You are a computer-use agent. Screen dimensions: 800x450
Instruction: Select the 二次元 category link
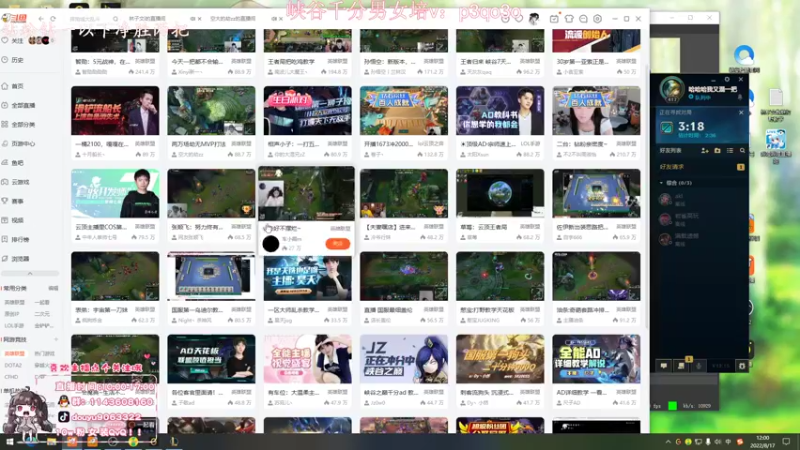(x=42, y=314)
